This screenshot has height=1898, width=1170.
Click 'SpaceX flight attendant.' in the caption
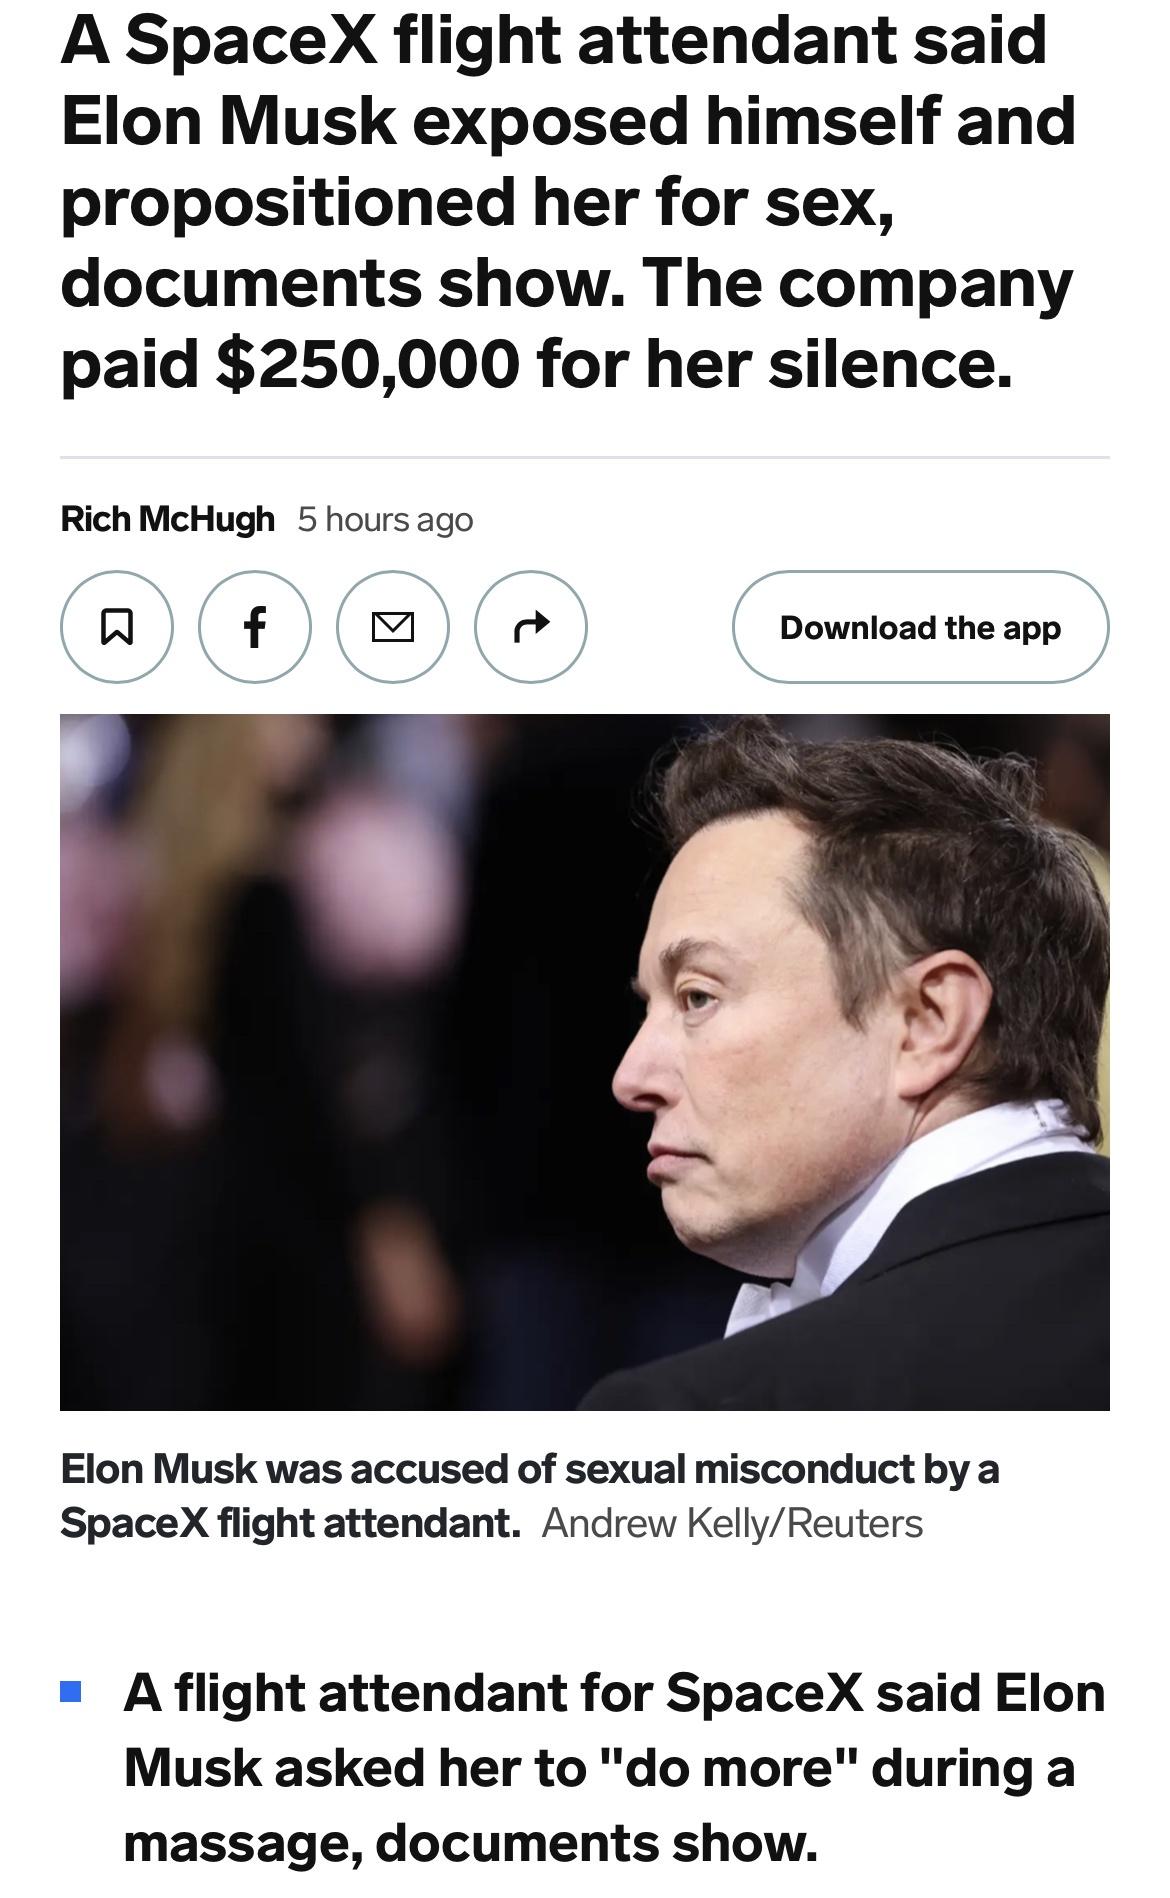[290, 1523]
